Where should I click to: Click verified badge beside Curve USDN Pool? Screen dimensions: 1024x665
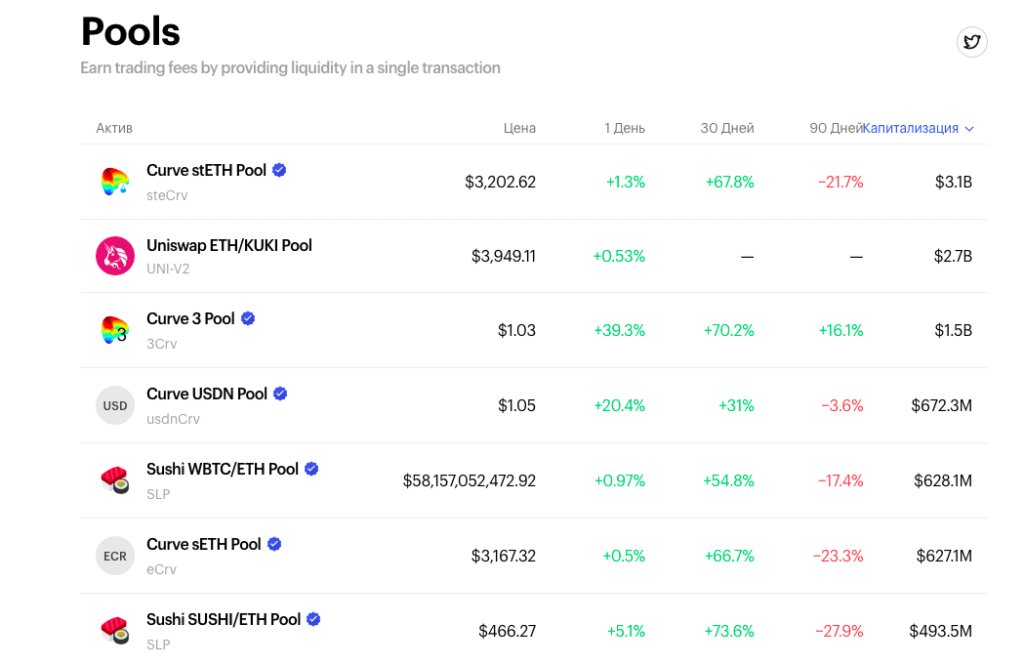(280, 394)
